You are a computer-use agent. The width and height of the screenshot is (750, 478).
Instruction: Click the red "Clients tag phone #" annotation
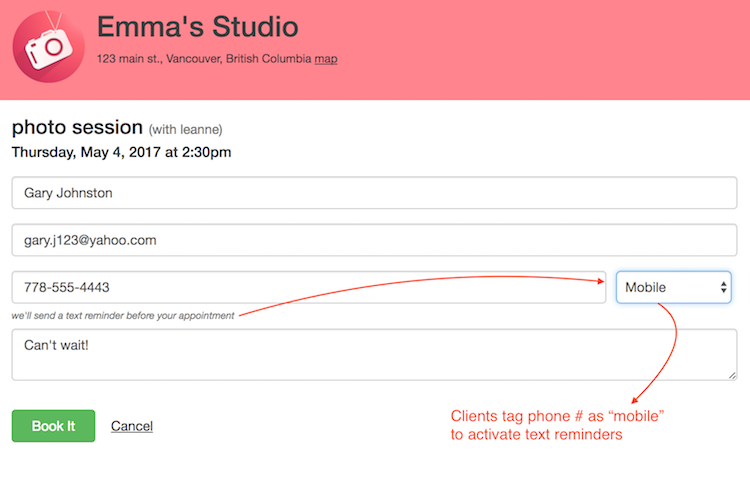coord(557,416)
